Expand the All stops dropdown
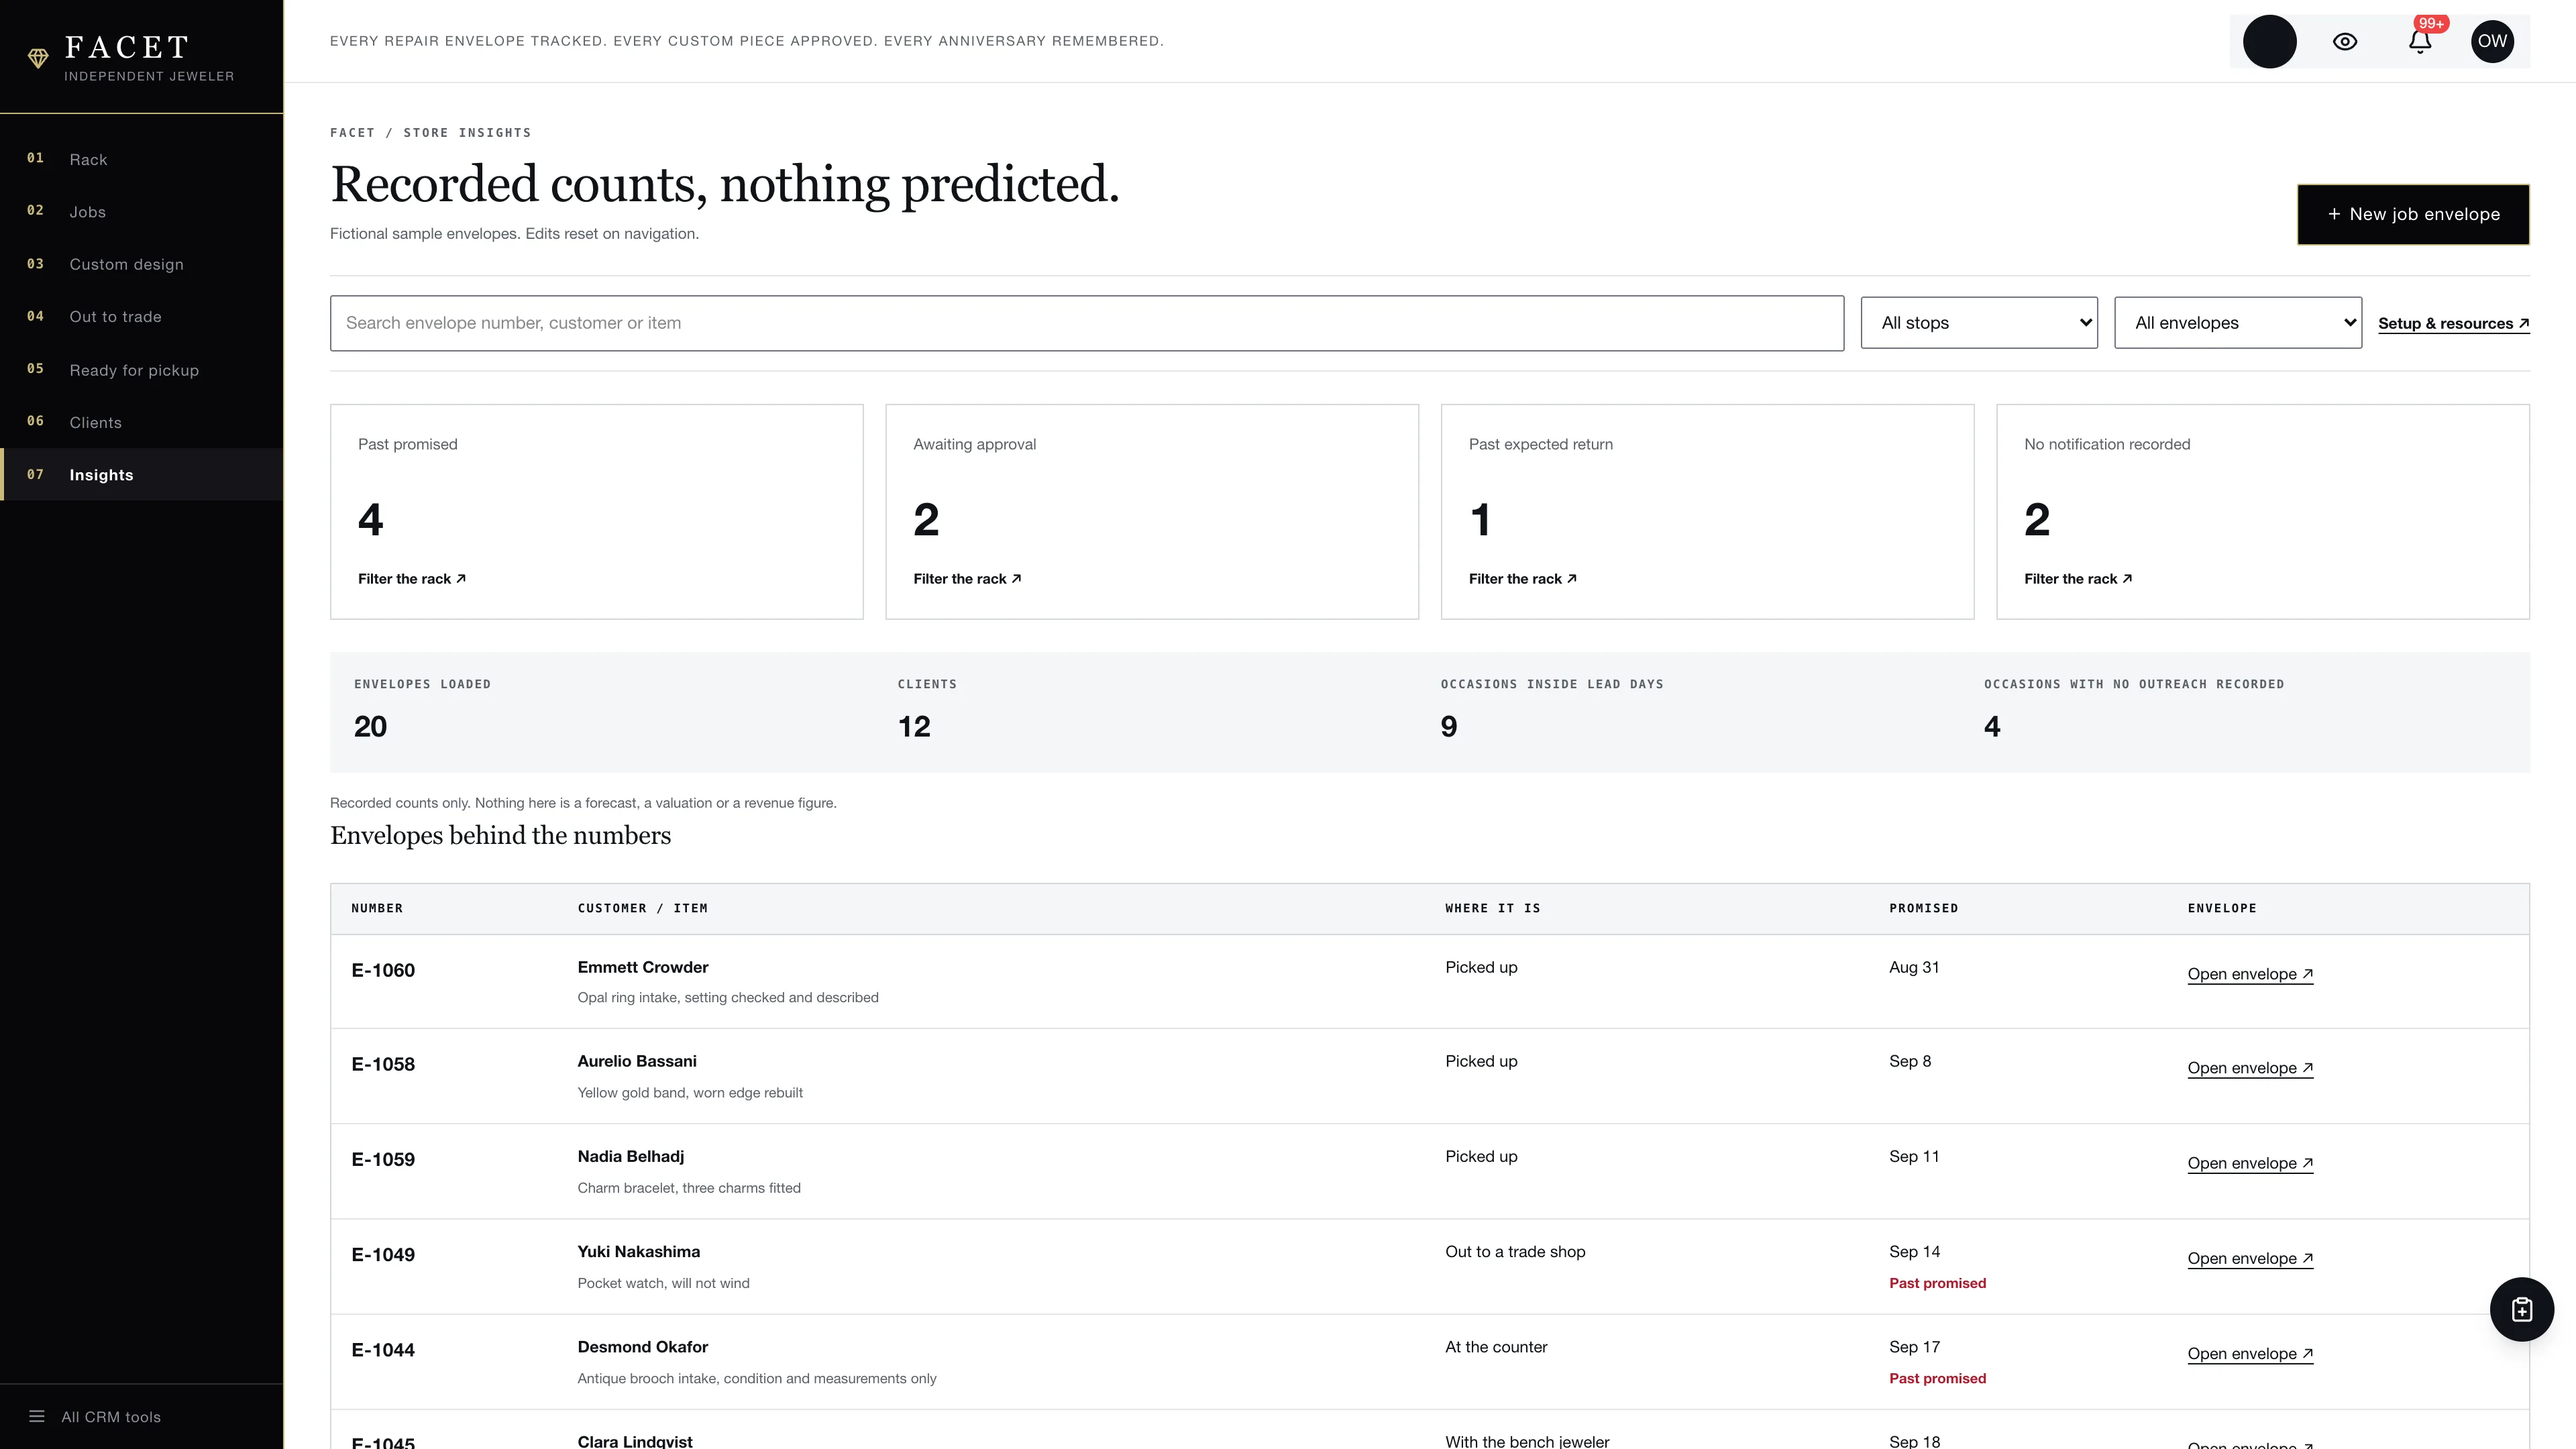The width and height of the screenshot is (2576, 1449). tap(1979, 323)
